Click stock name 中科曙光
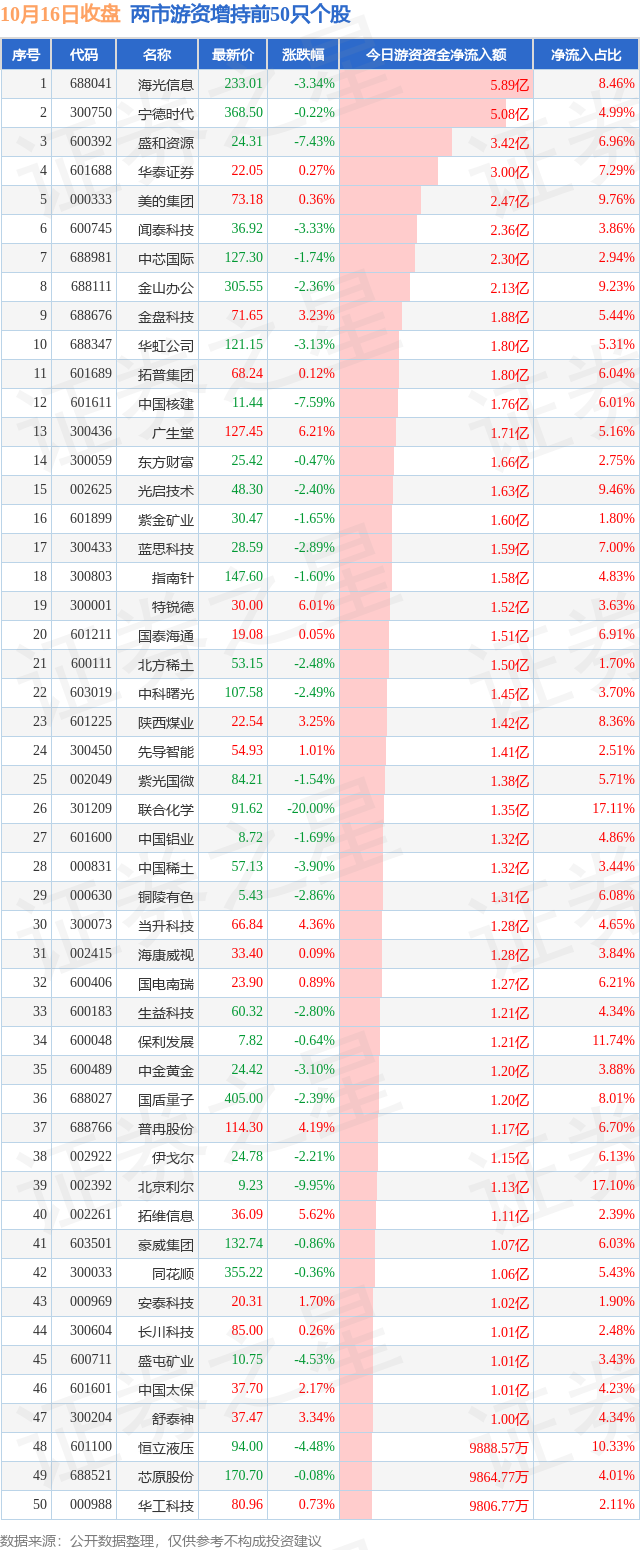This screenshot has height=1550, width=640. (166, 693)
